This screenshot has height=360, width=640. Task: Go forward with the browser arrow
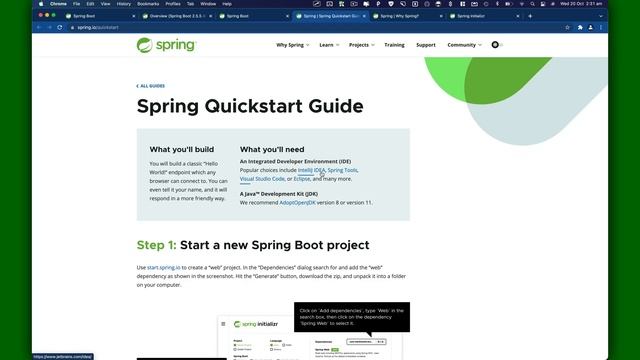click(x=49, y=27)
